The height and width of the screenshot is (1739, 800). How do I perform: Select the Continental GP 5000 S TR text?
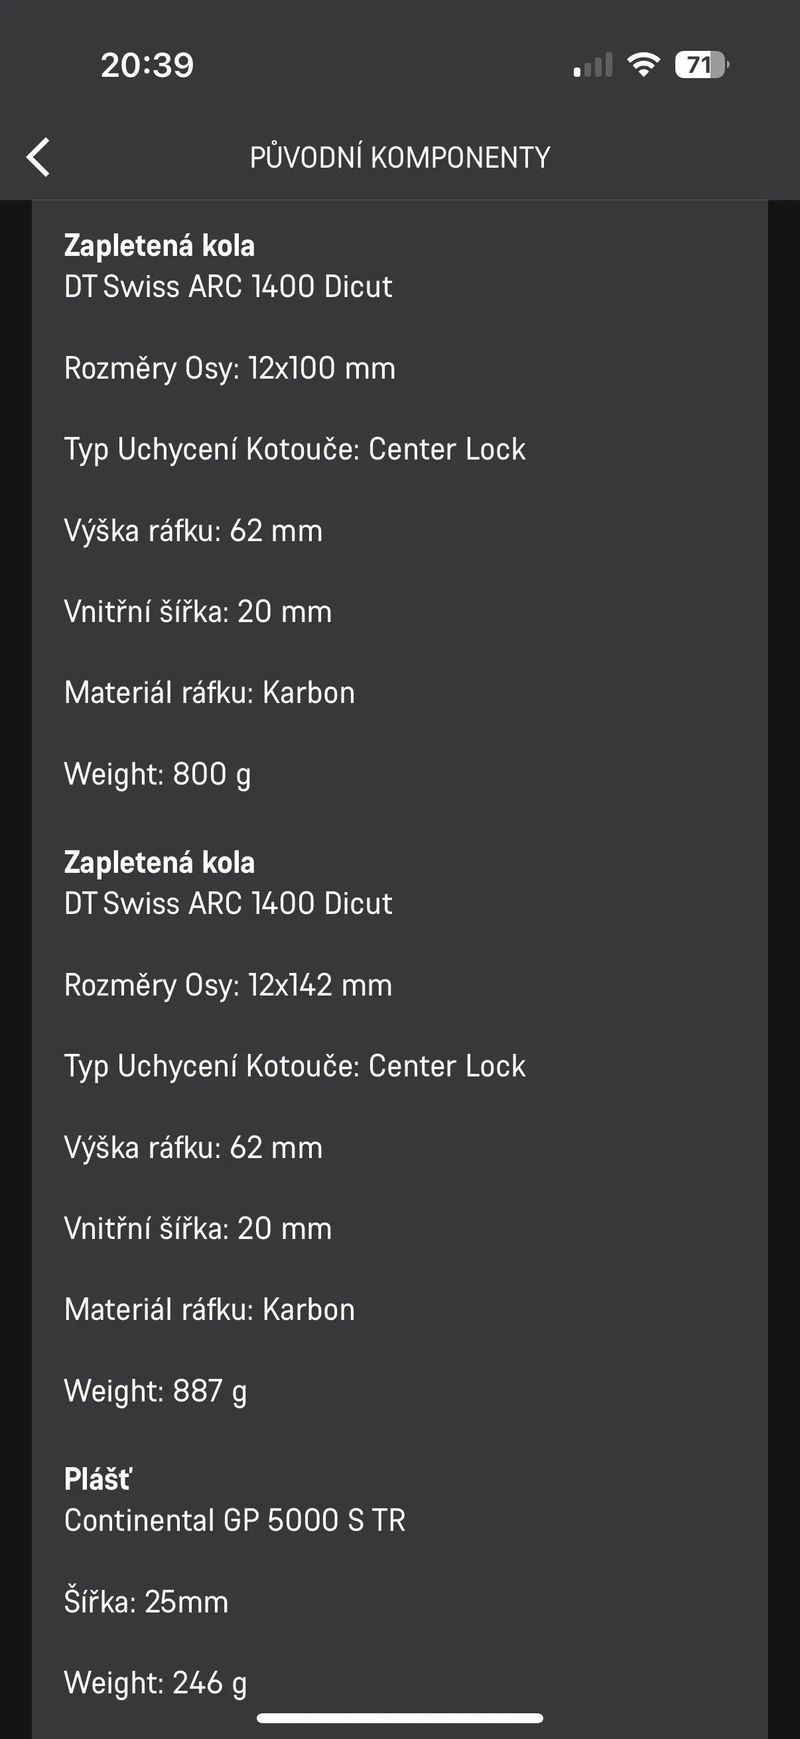(235, 1520)
